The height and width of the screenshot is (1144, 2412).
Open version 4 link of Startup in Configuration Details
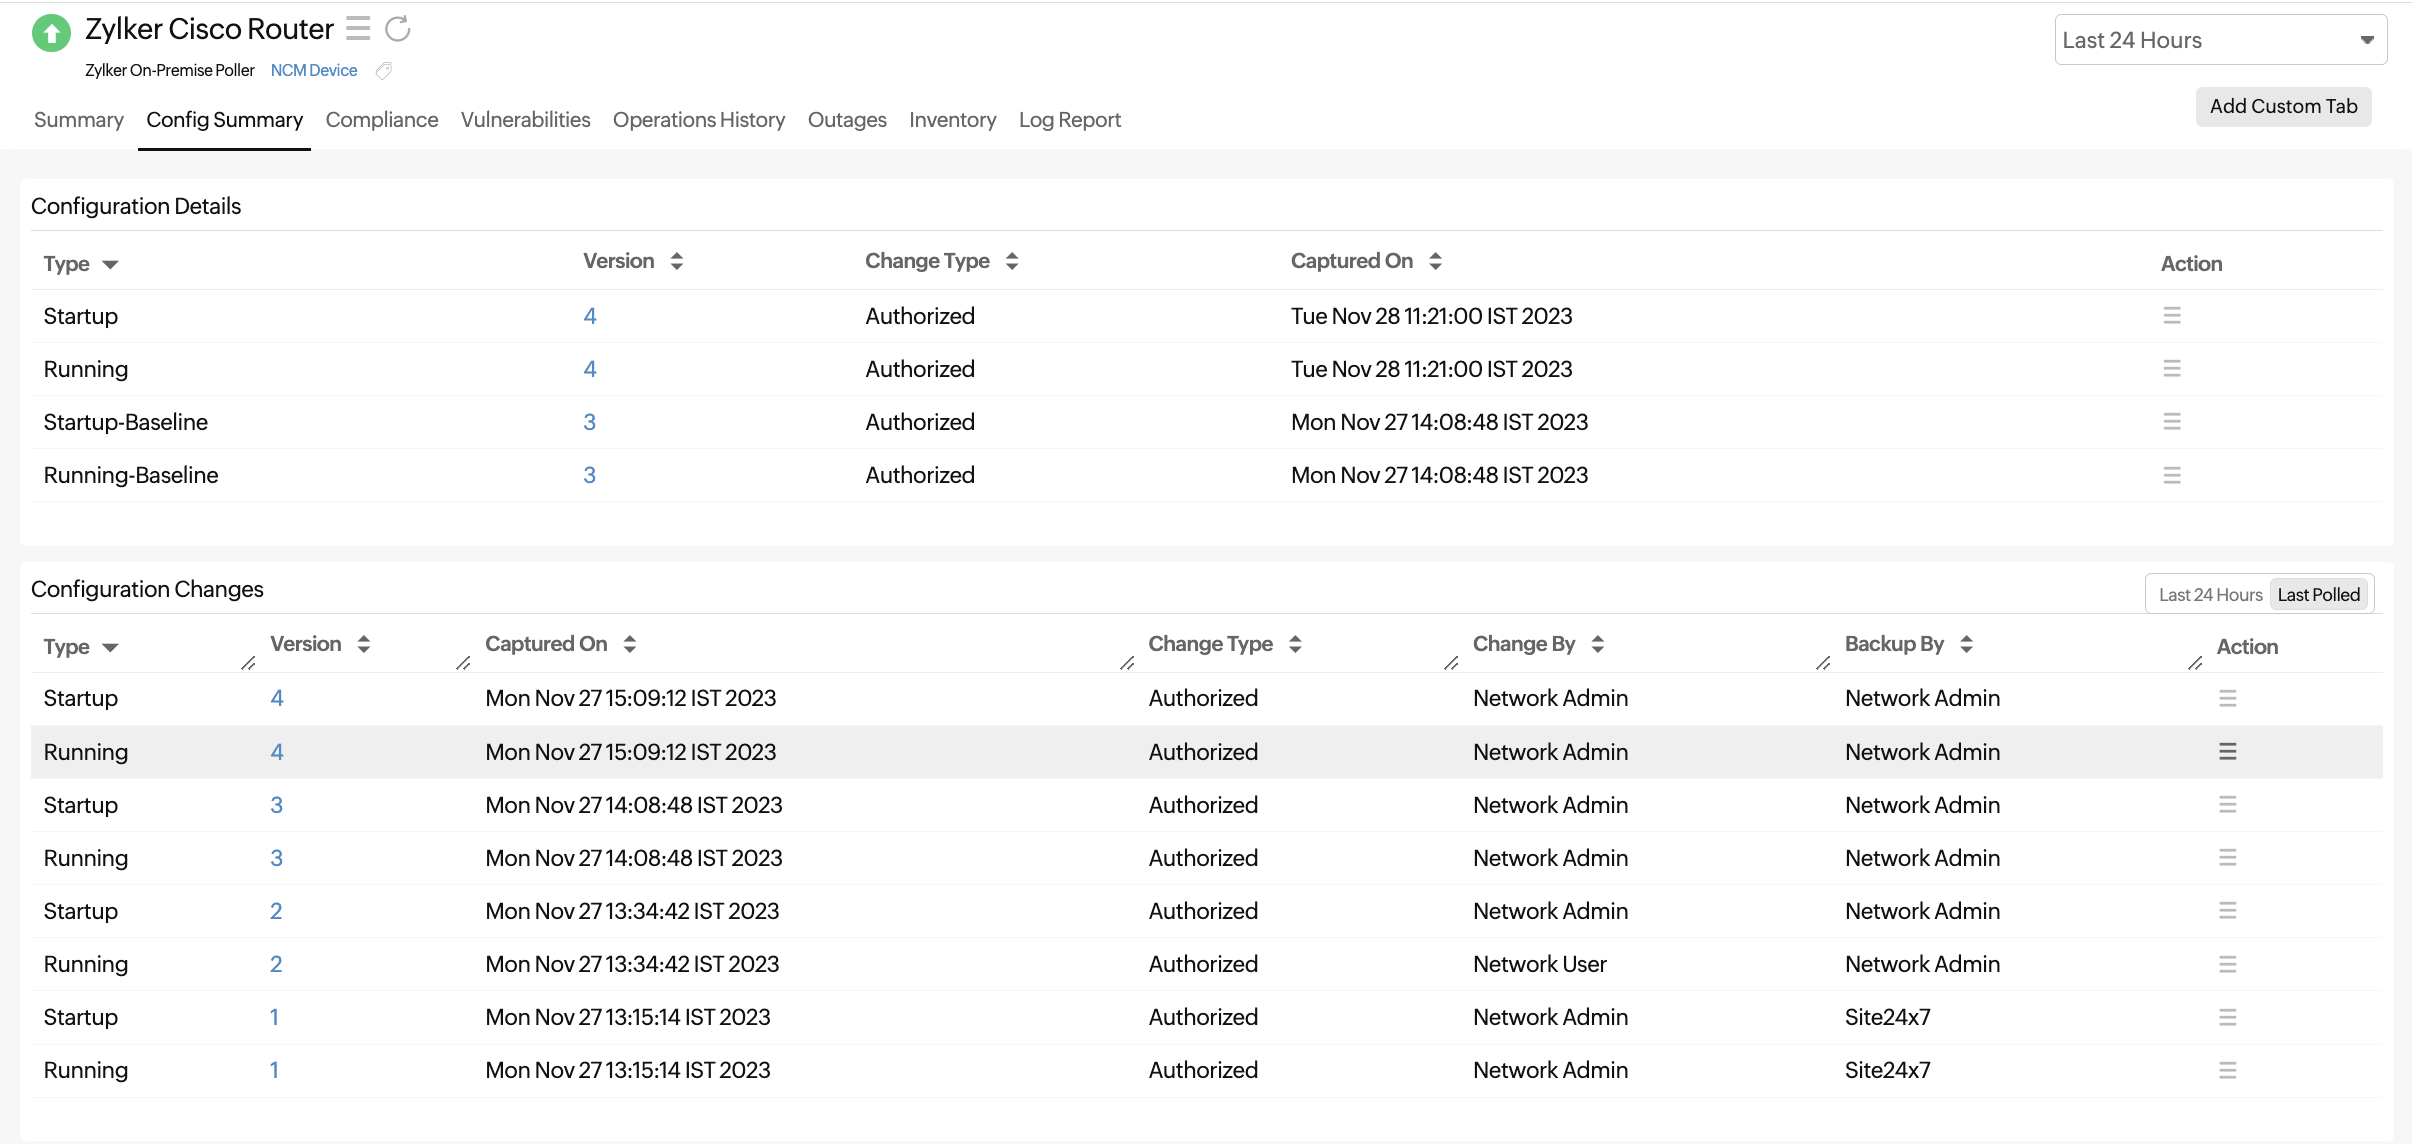[590, 316]
